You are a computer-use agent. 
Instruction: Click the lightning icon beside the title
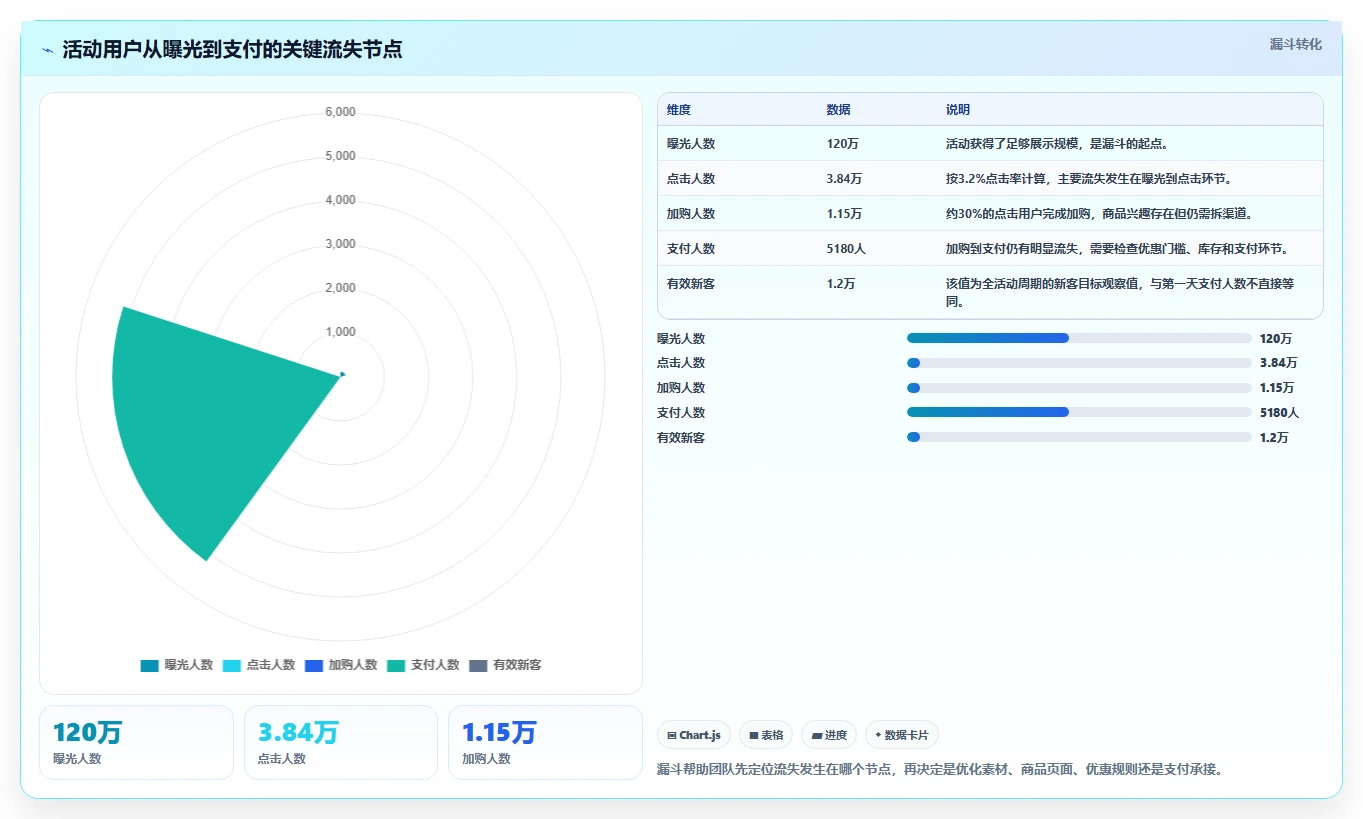(48, 50)
